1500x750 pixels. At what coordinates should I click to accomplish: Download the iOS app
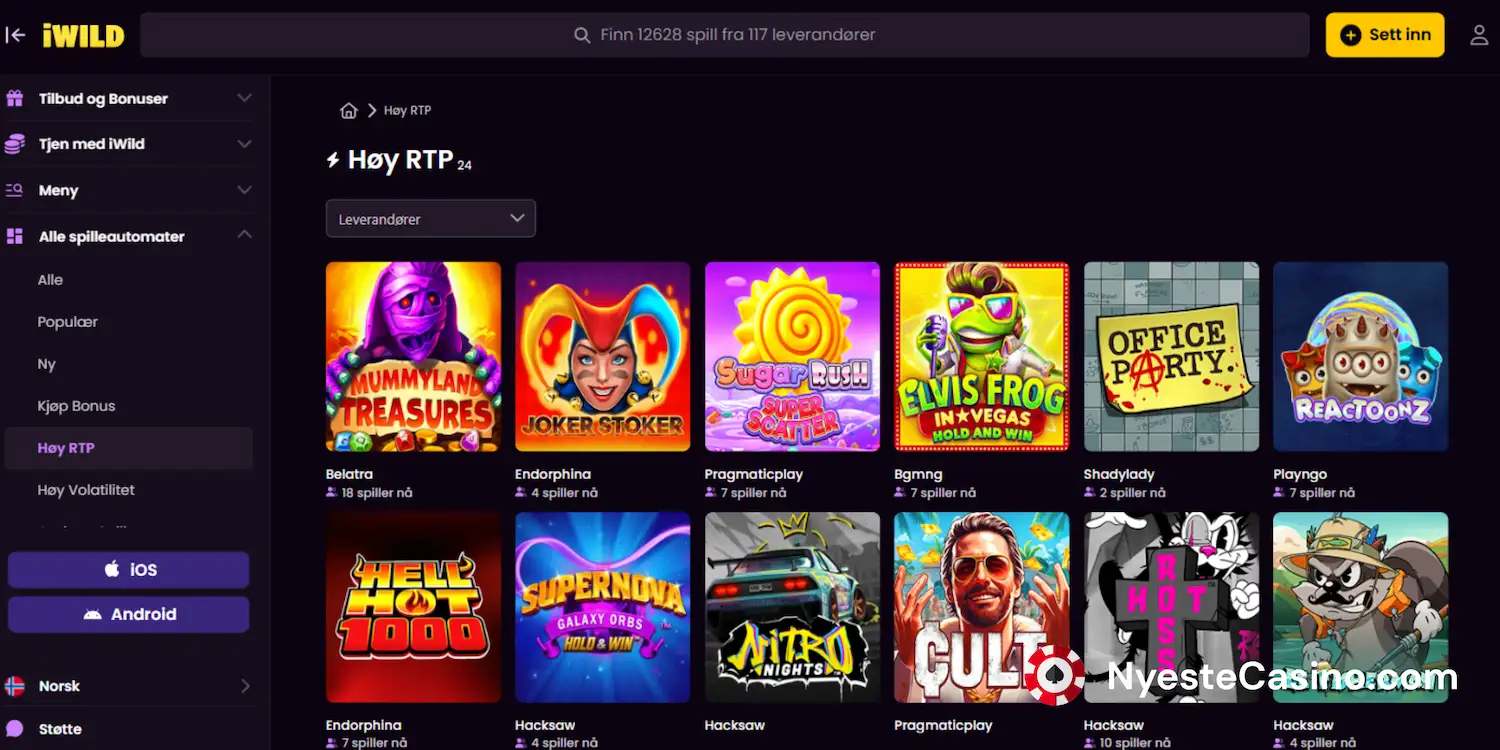tap(128, 570)
